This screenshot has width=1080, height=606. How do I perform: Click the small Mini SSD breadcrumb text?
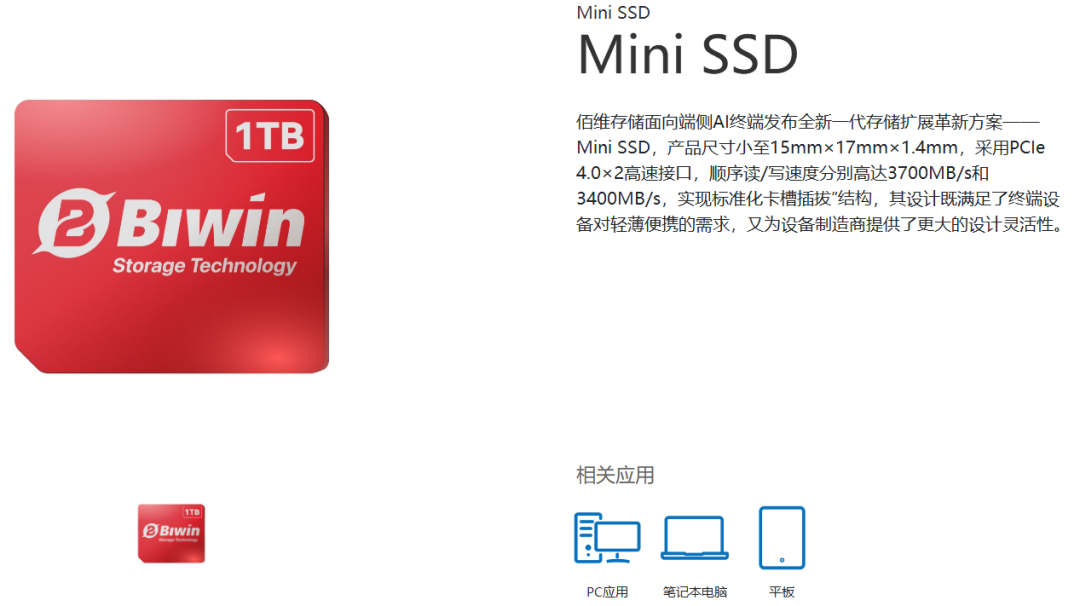click(613, 12)
